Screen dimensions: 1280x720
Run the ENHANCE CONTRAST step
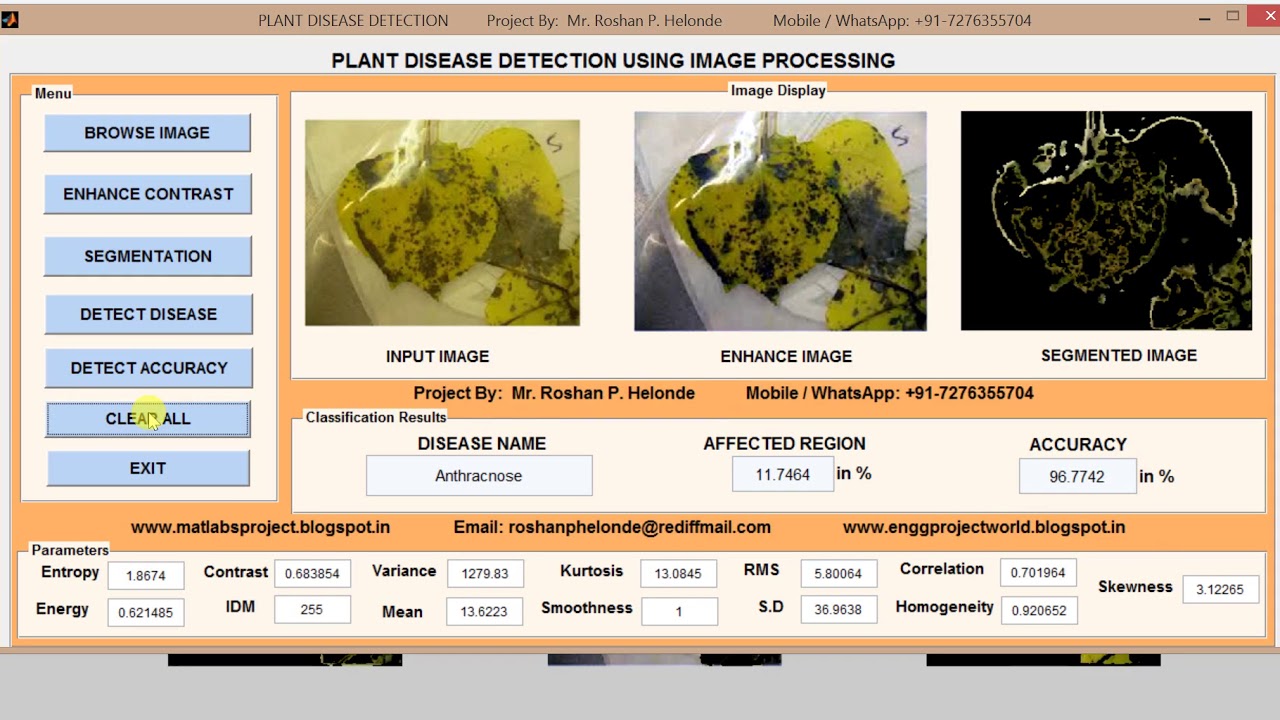pos(148,194)
